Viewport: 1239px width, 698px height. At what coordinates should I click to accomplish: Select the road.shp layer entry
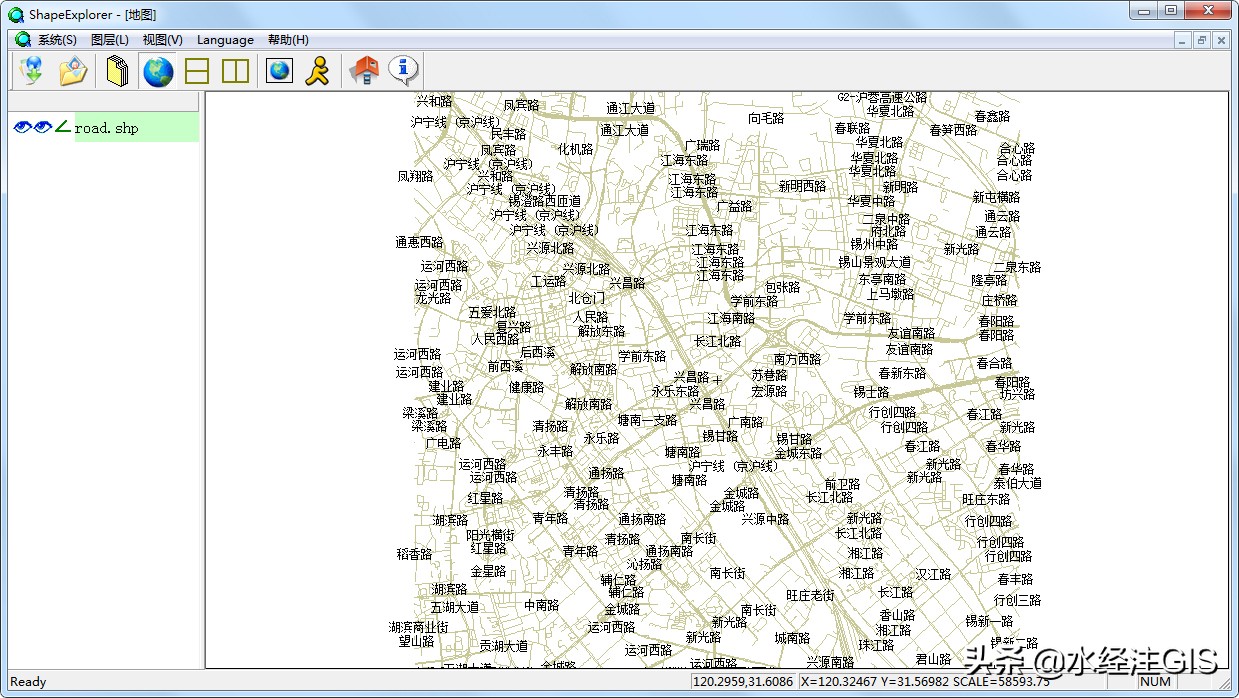106,128
